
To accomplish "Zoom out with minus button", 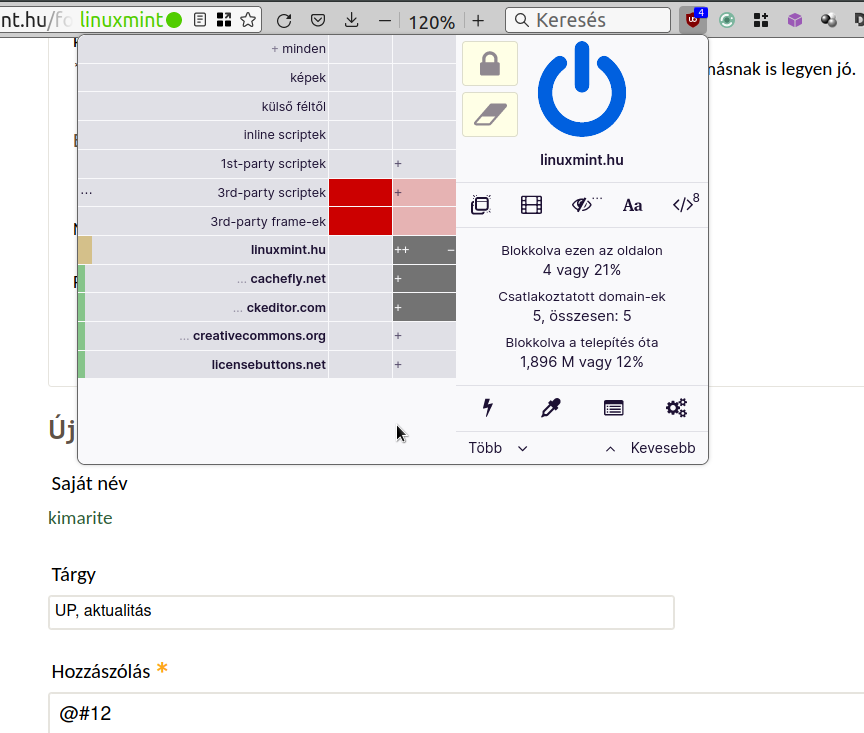I will coord(385,21).
